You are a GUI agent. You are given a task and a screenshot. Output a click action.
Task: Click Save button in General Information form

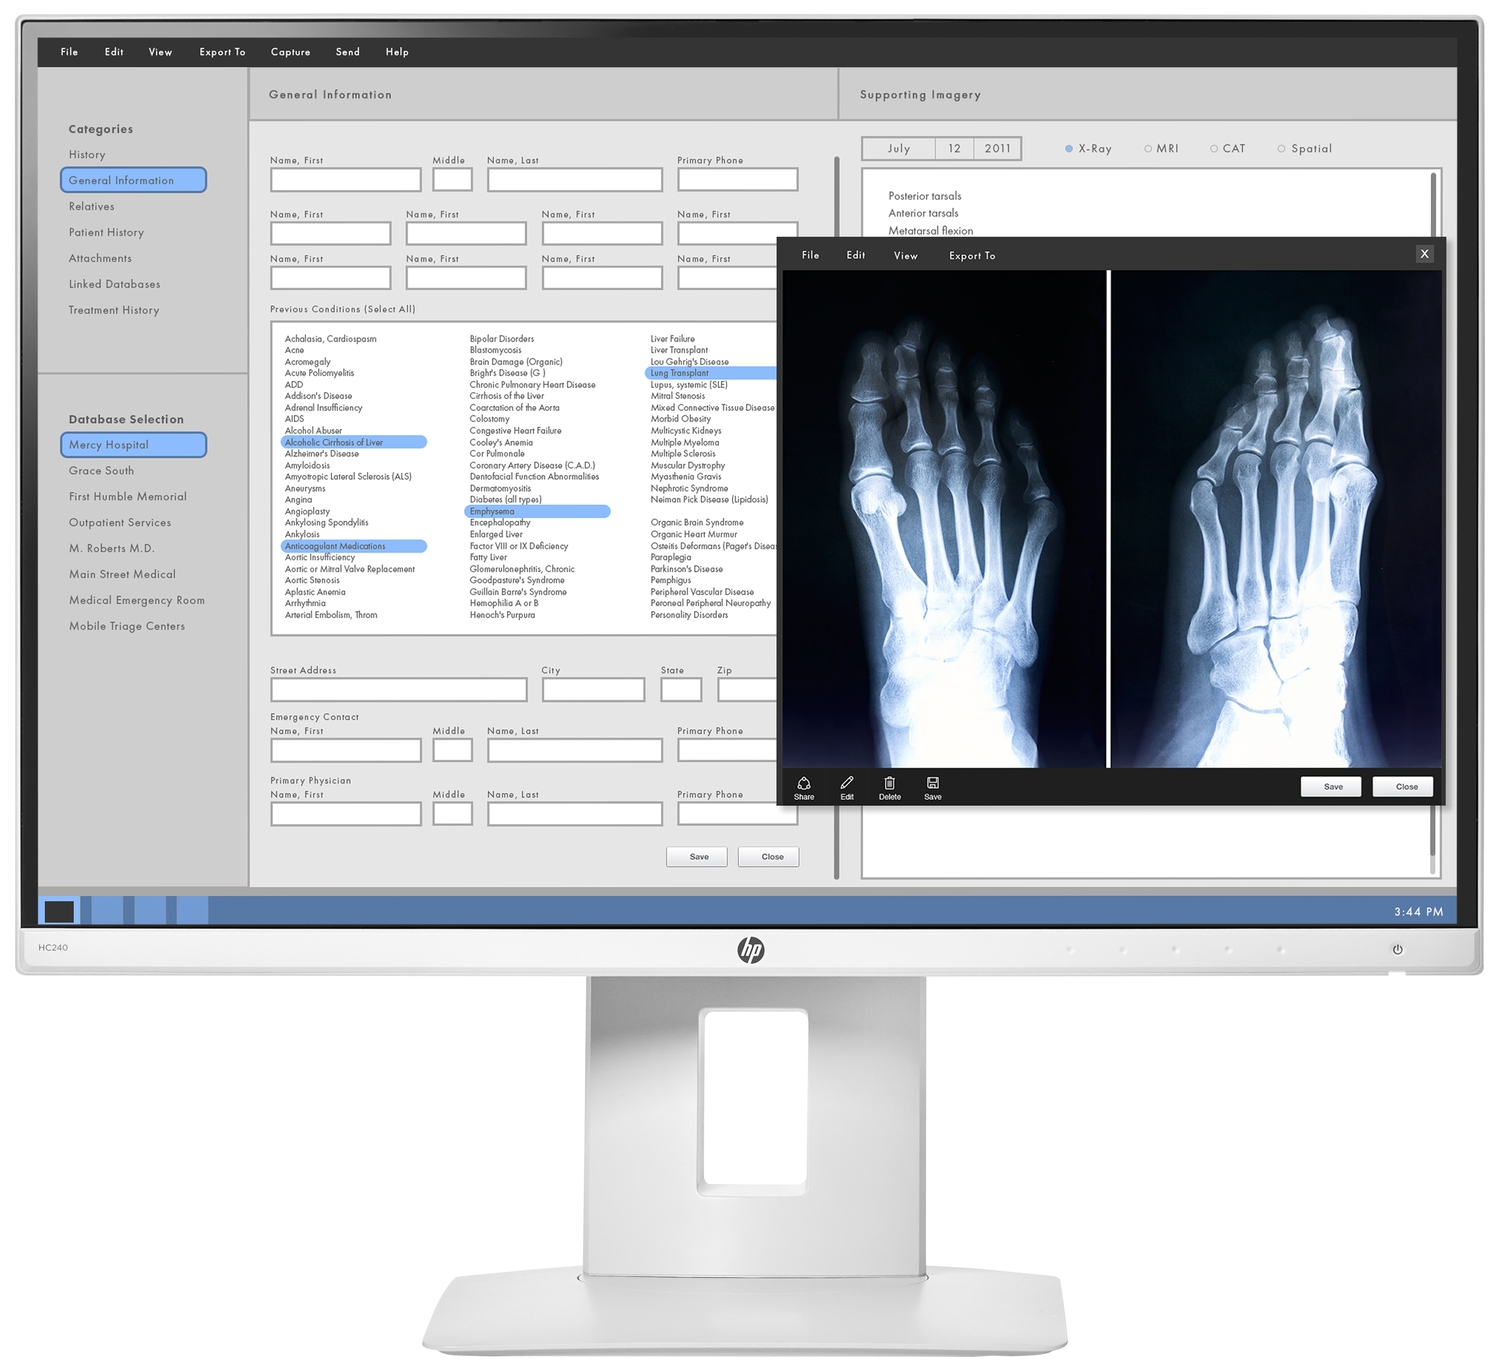point(699,857)
